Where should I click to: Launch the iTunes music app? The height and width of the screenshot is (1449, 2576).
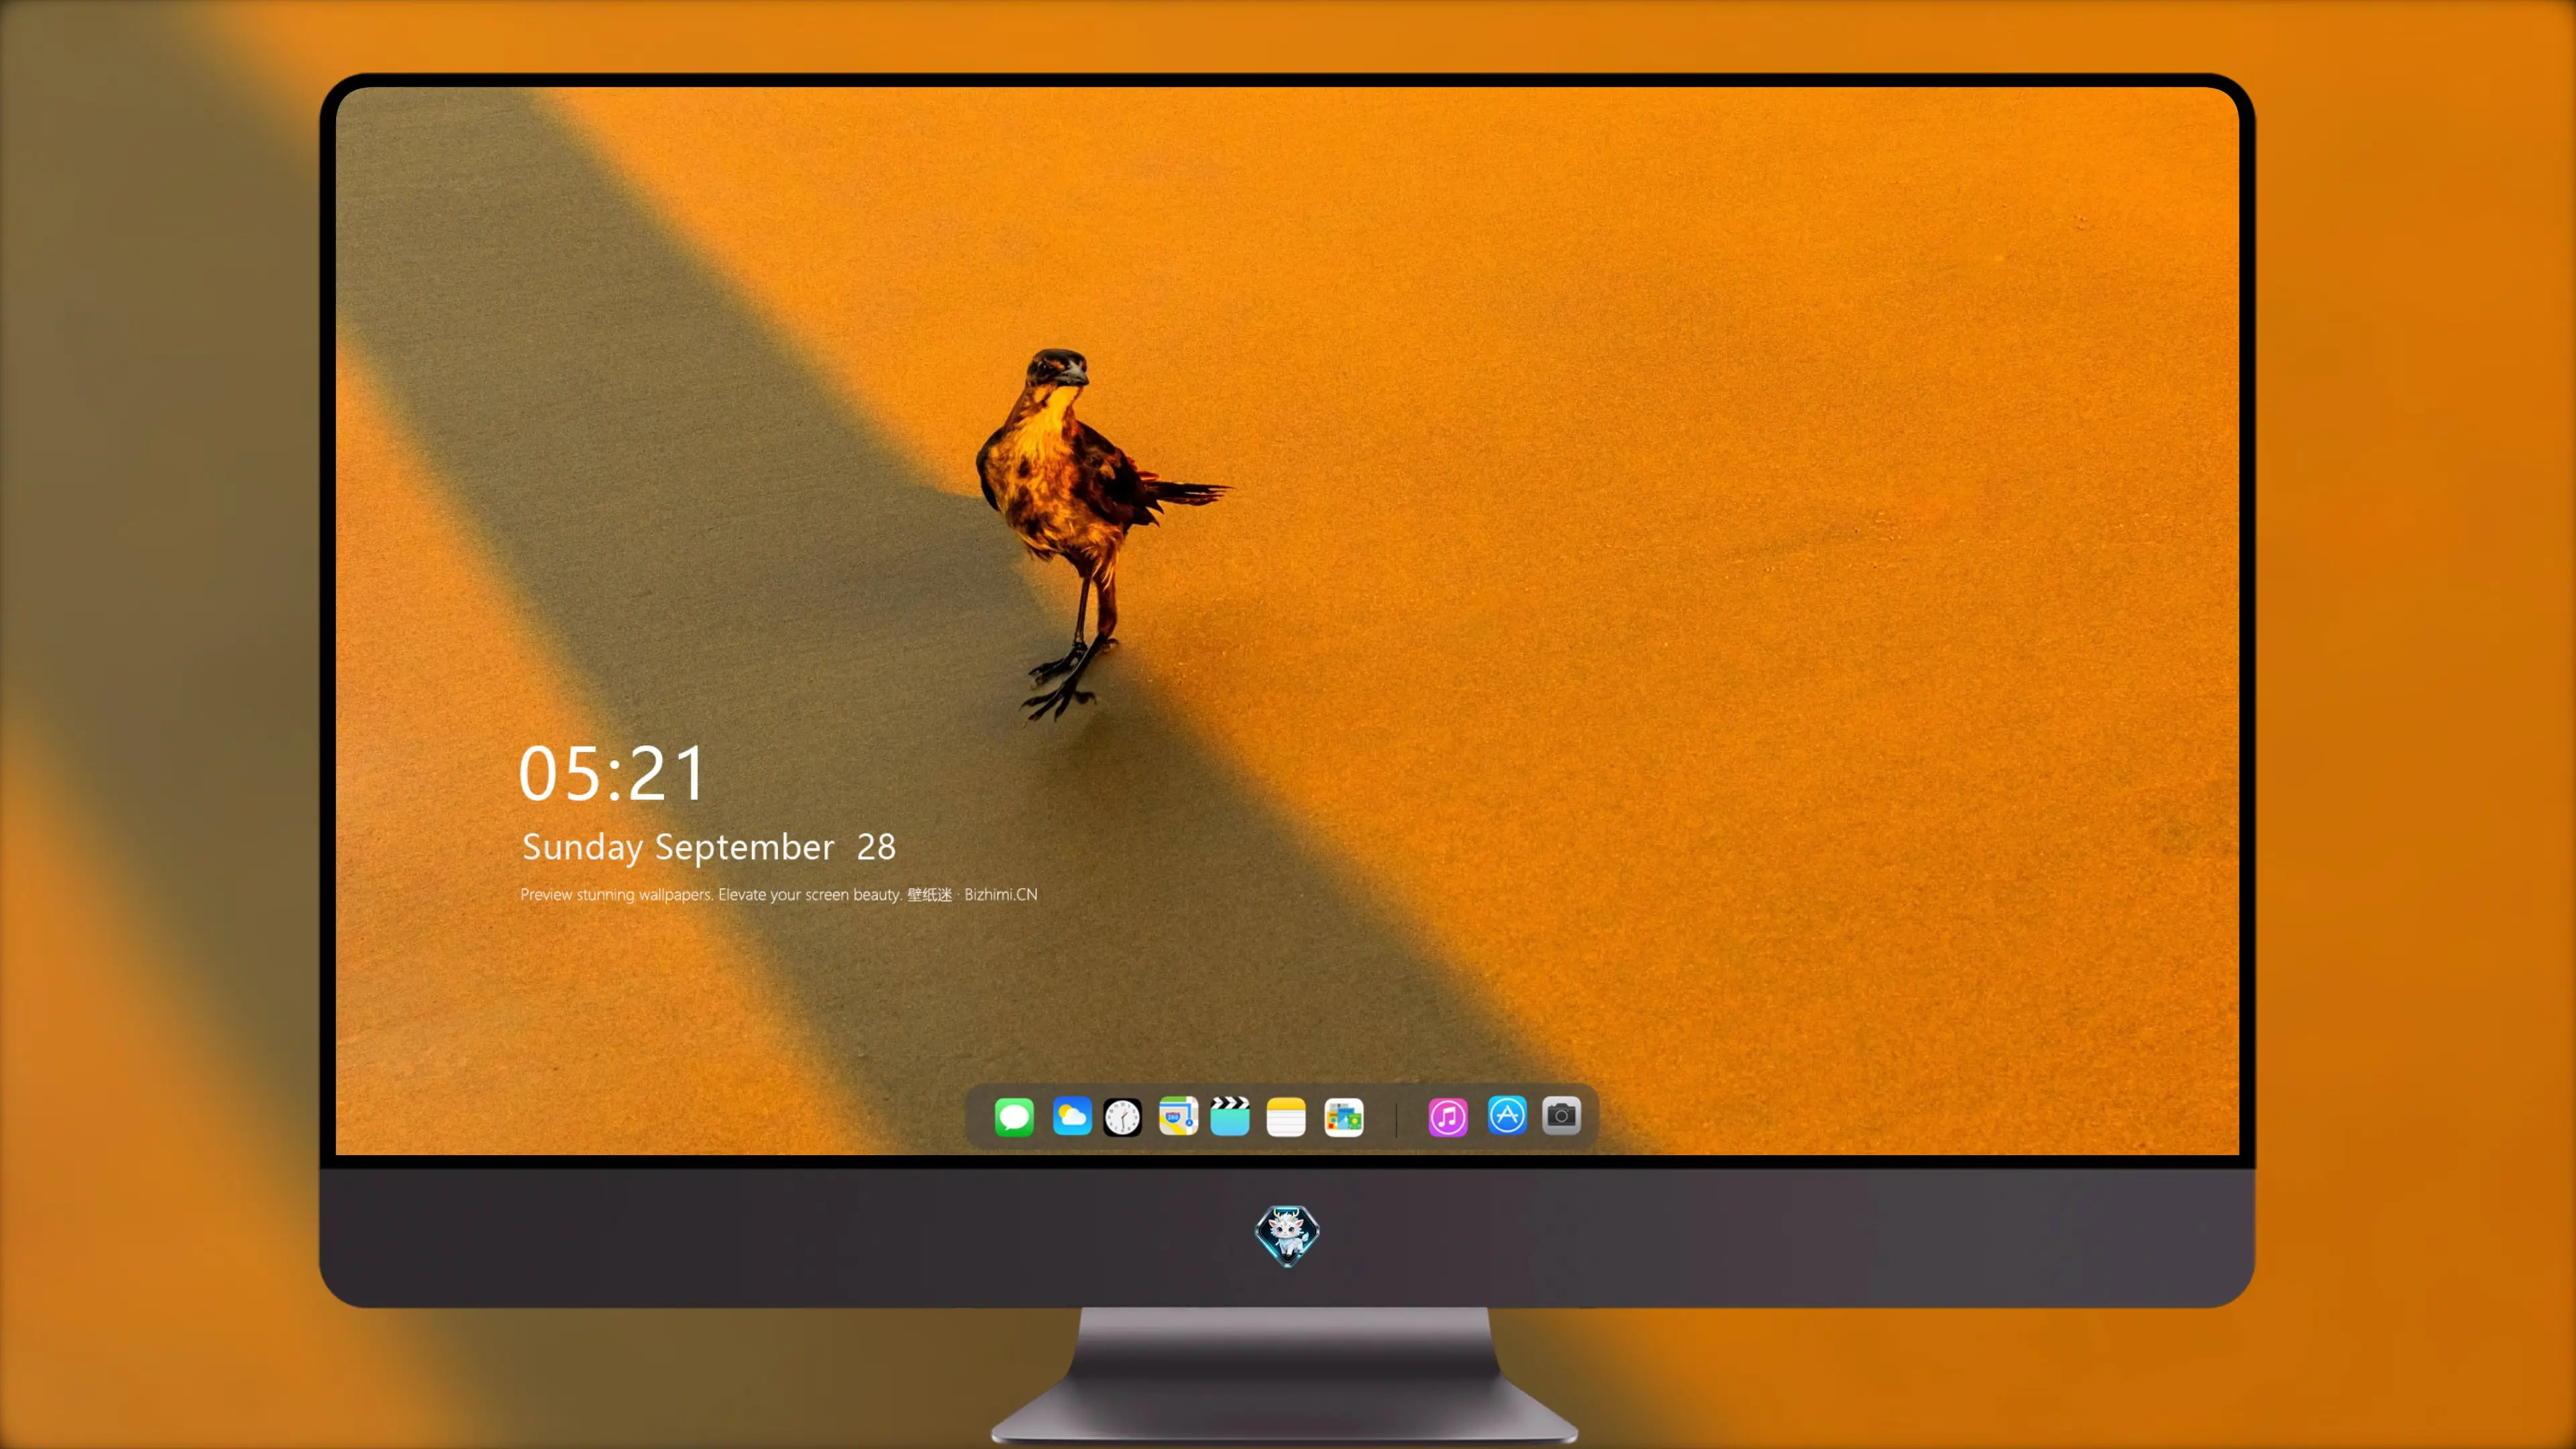[1448, 1117]
